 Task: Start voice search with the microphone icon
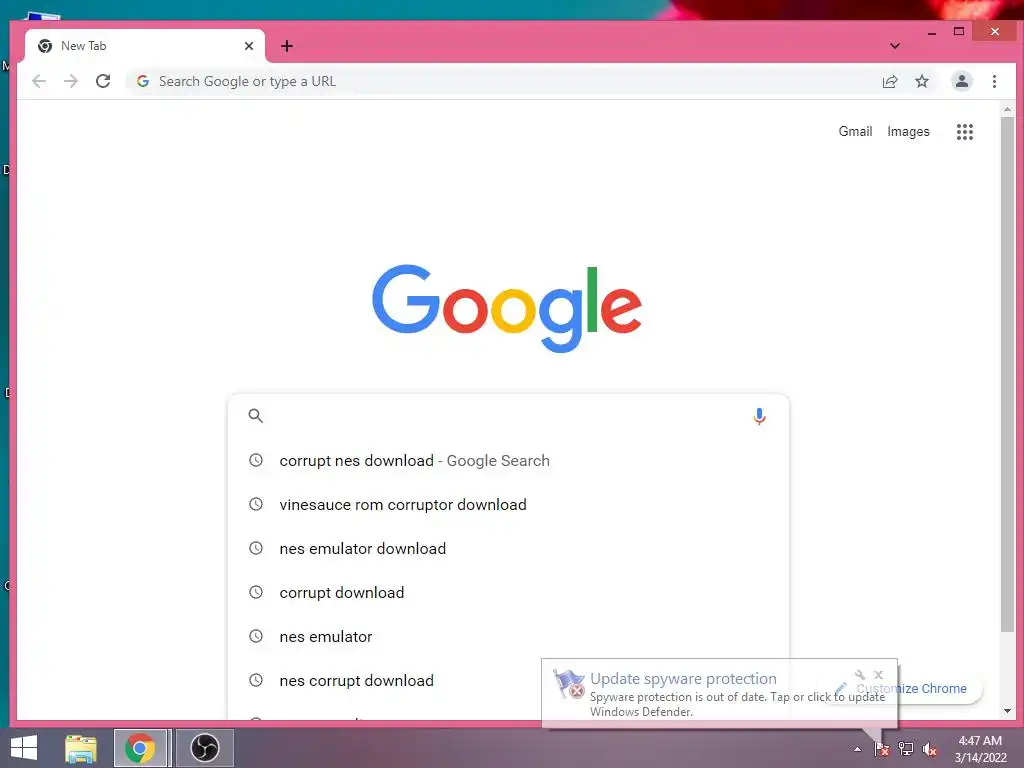[759, 416]
